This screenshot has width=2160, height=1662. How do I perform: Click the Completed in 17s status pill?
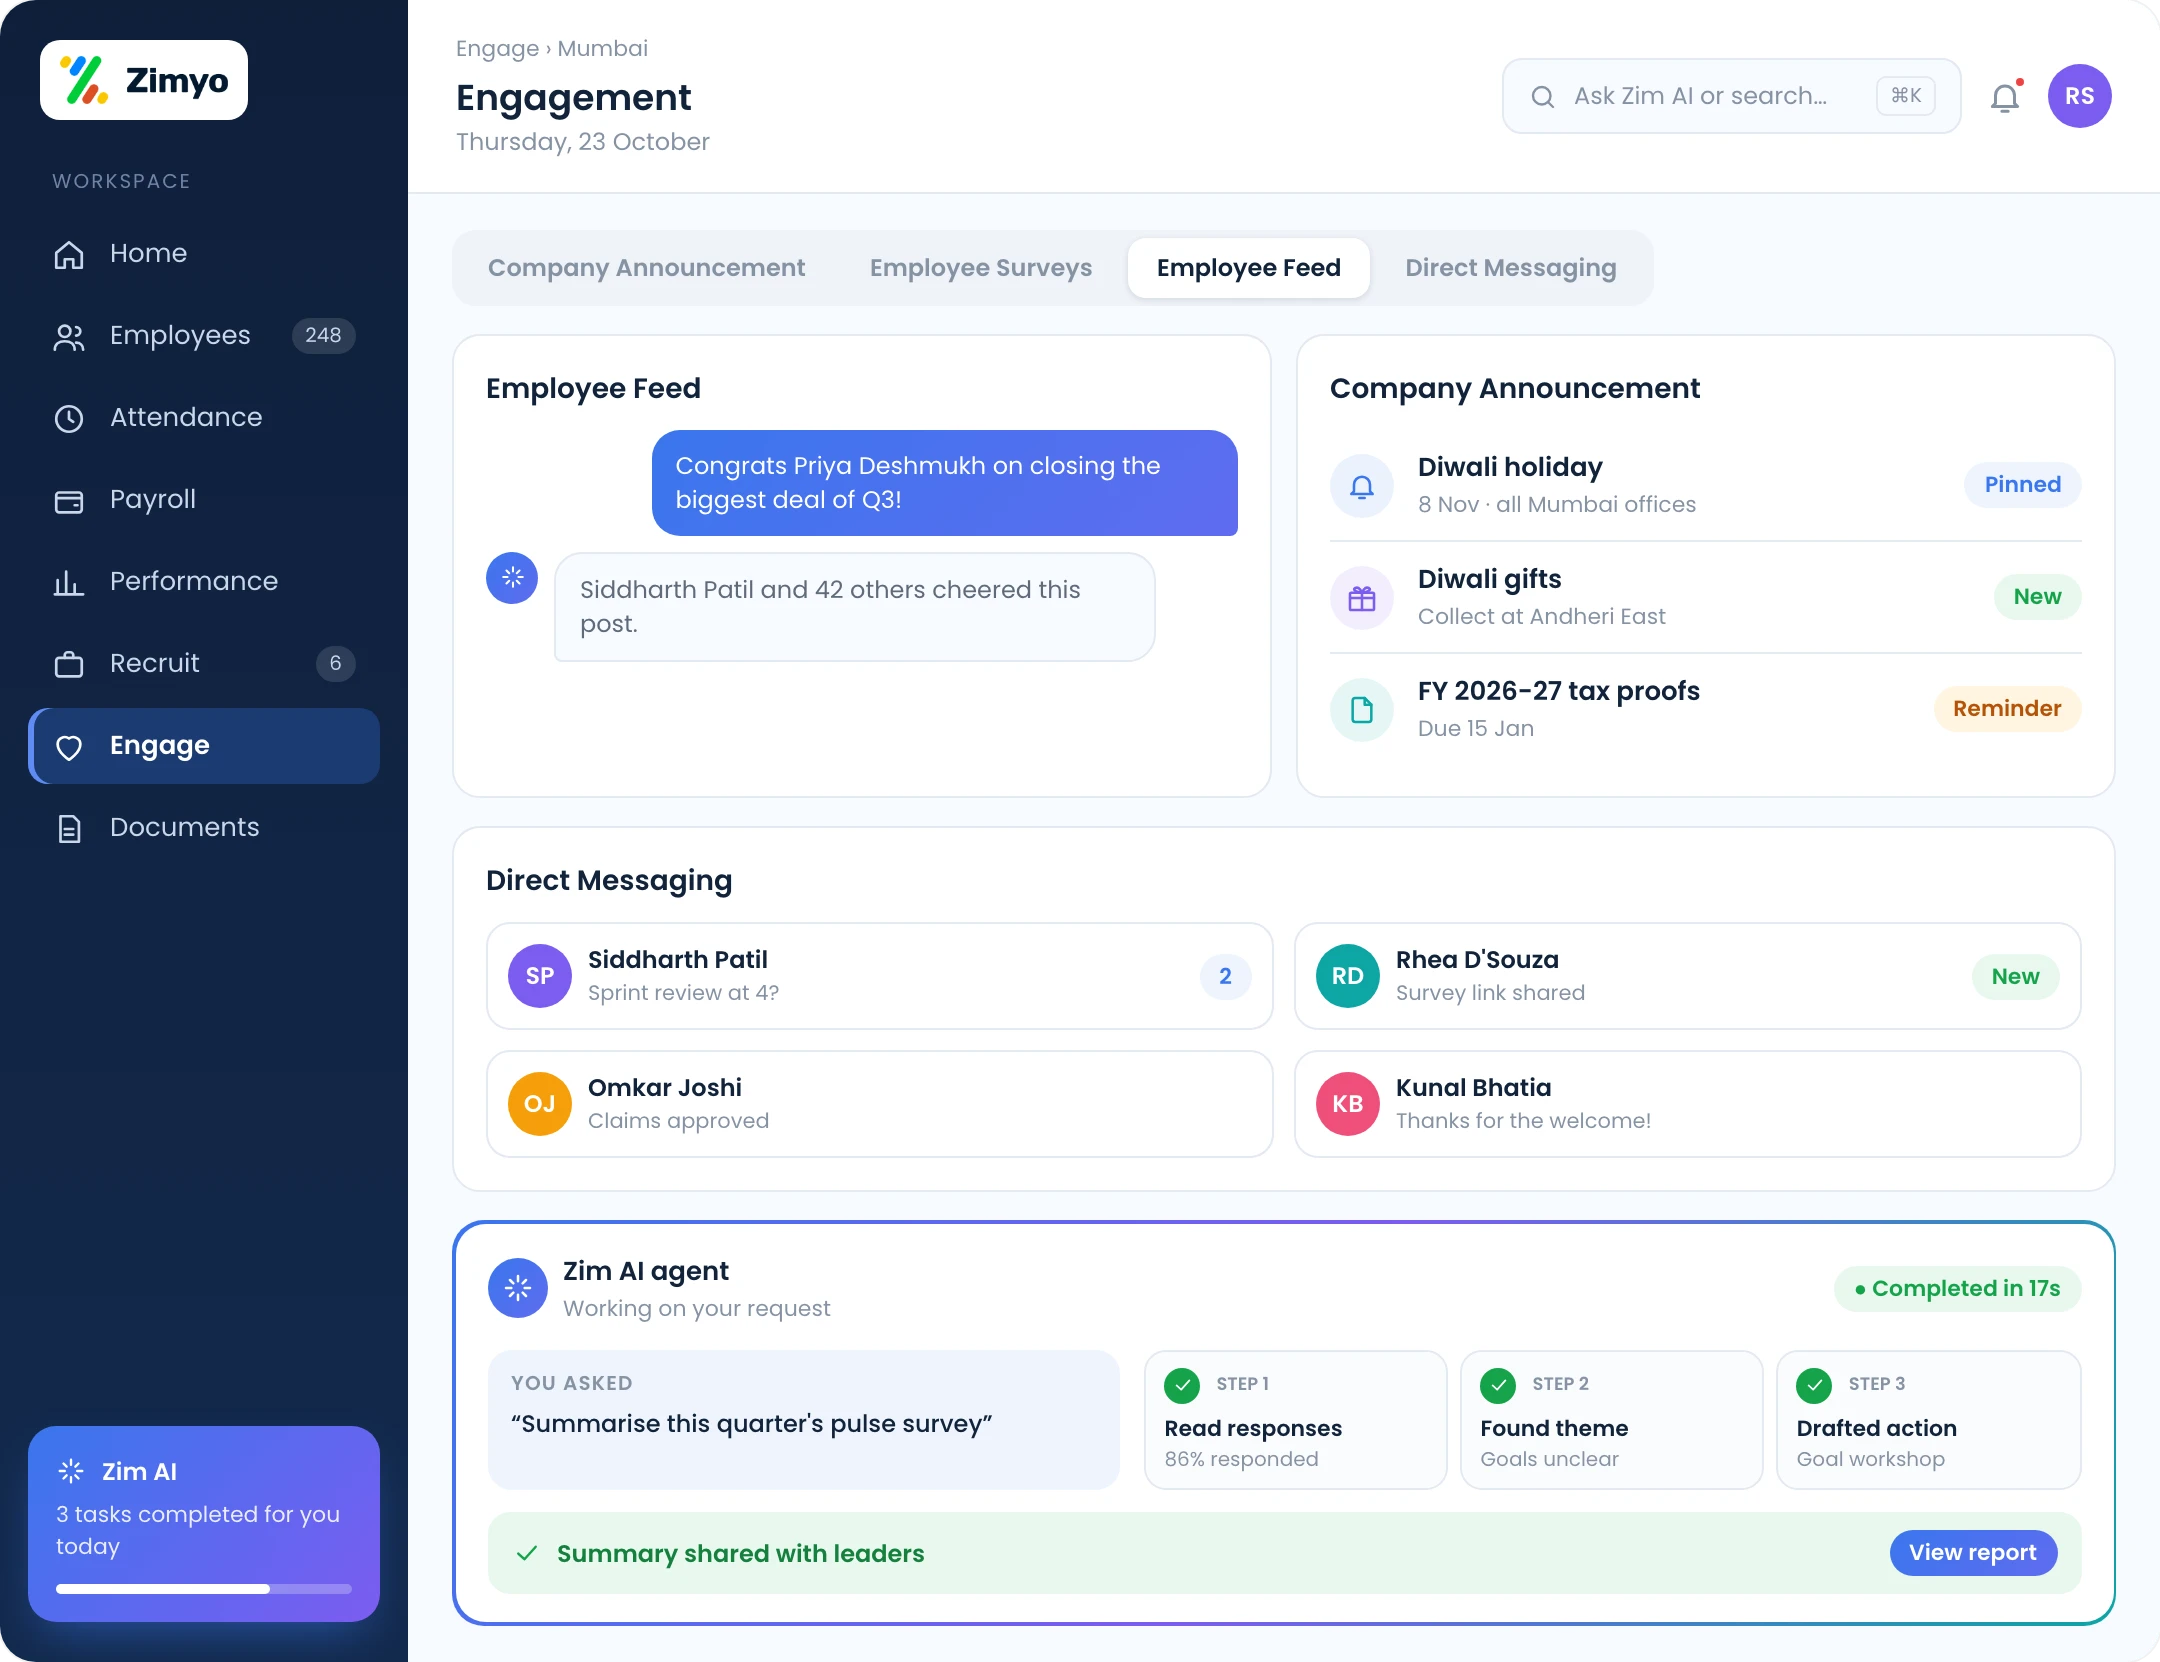1957,1289
